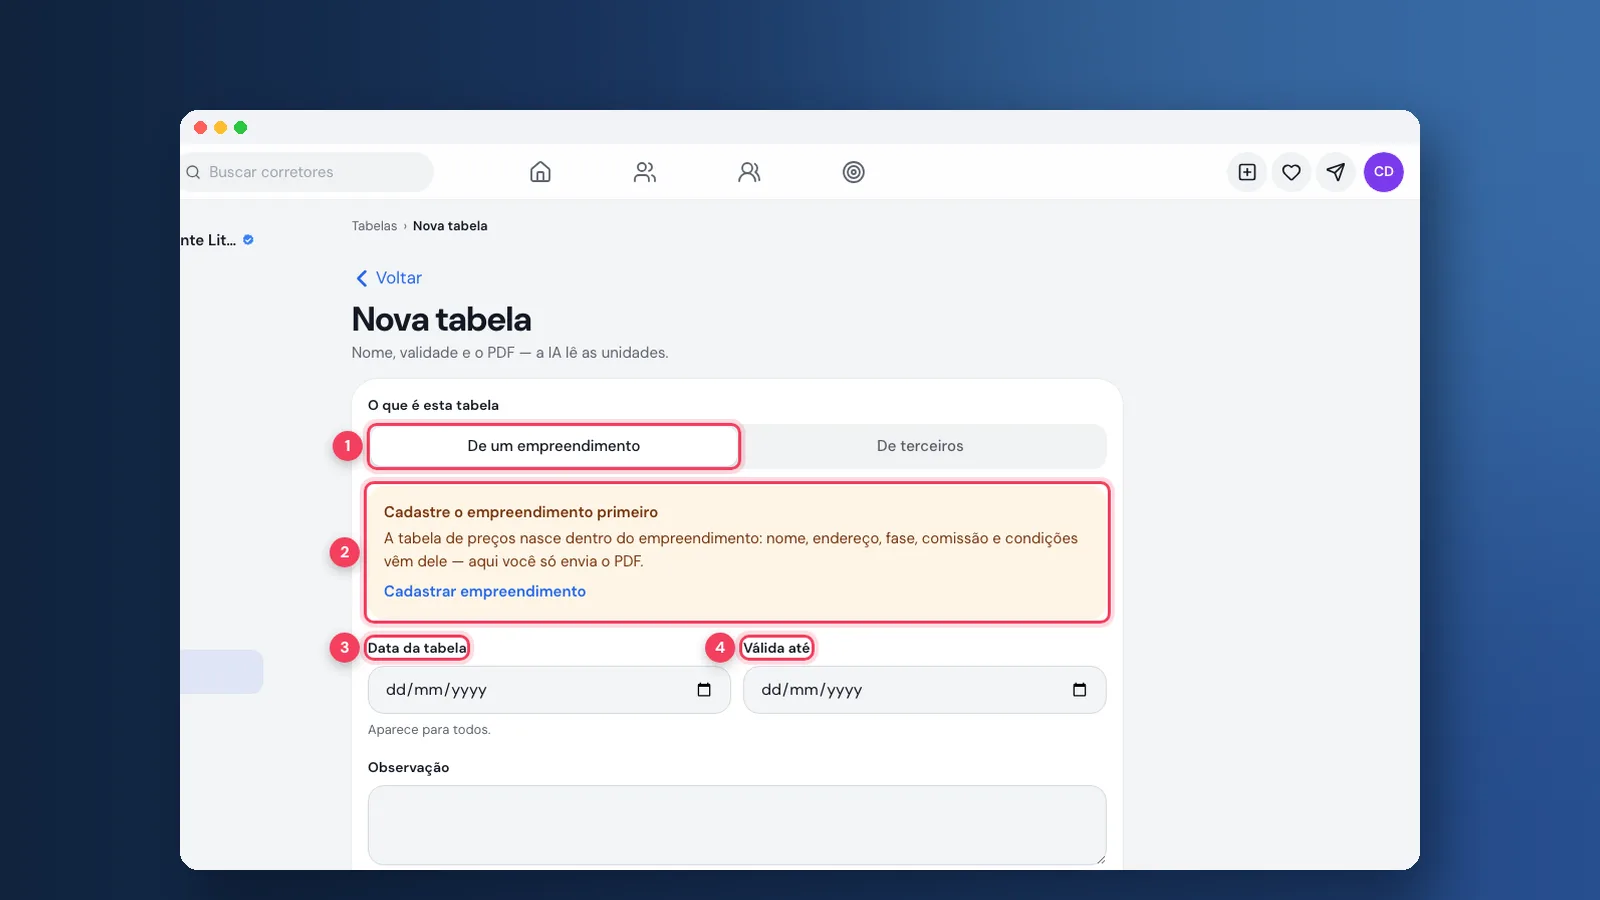This screenshot has height=900, width=1600.
Task: Click the paper plane send icon
Action: point(1335,172)
